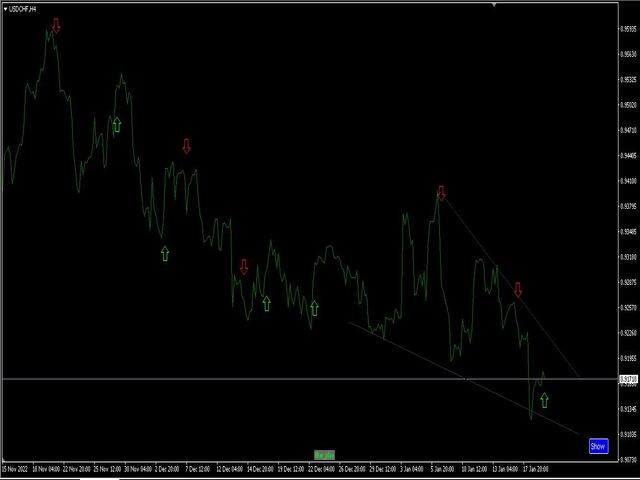Select the red sell arrow above 7 Dec
The width and height of the screenshot is (640, 480).
pos(186,146)
